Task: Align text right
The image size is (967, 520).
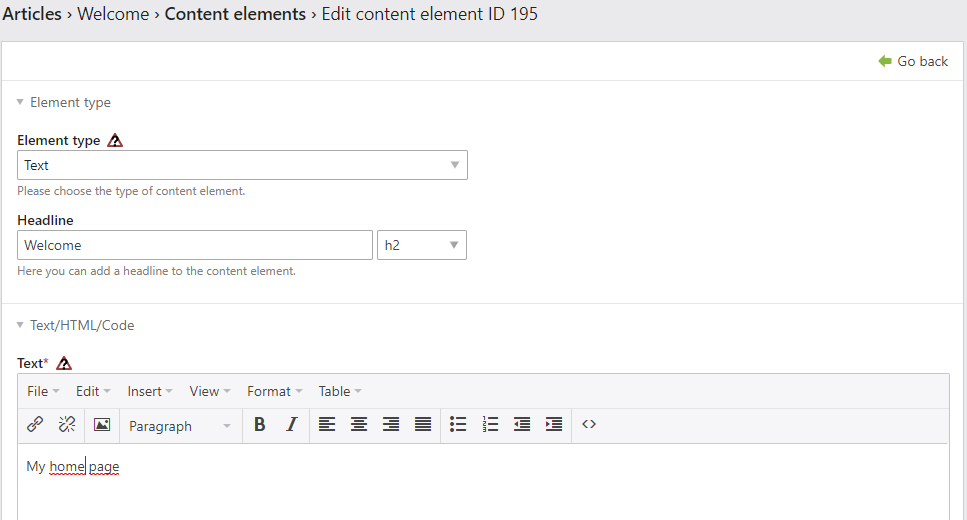Action: [x=391, y=424]
